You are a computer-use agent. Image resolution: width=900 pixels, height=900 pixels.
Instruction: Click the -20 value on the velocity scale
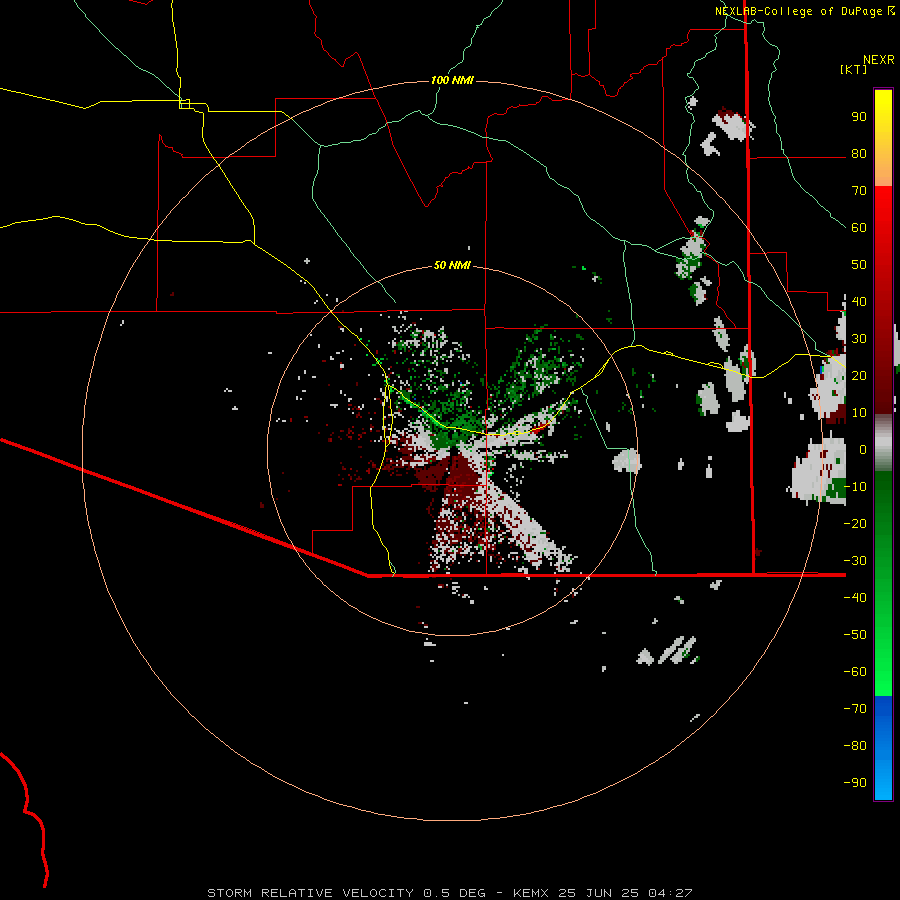tap(855, 524)
